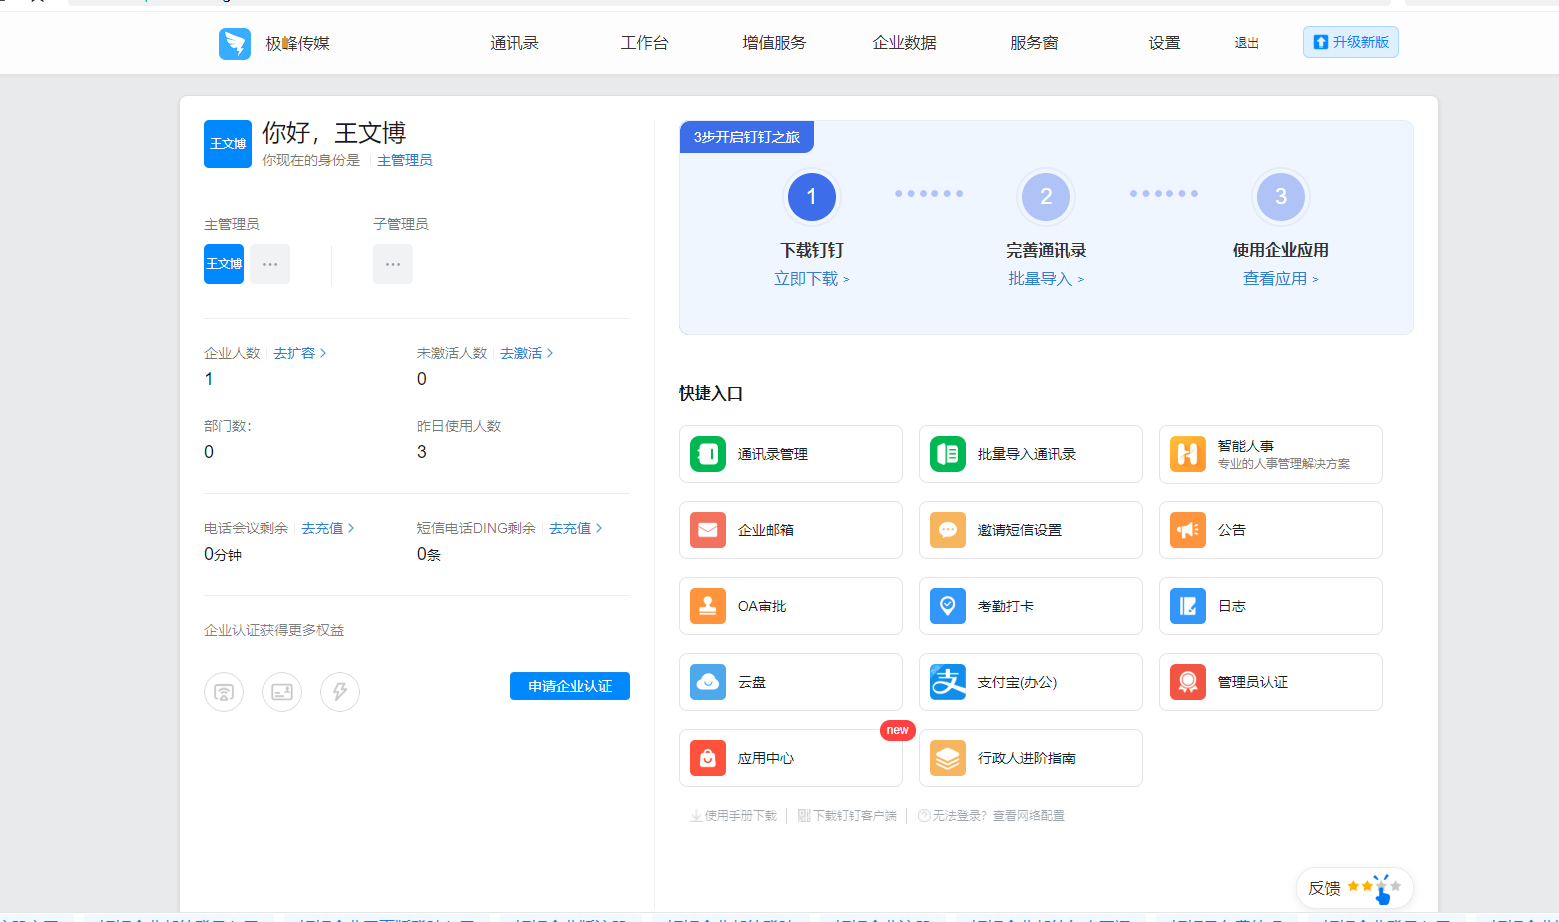Viewport: 1559px width, 922px height.
Task: Click 退出 to log out
Action: coord(1246,43)
